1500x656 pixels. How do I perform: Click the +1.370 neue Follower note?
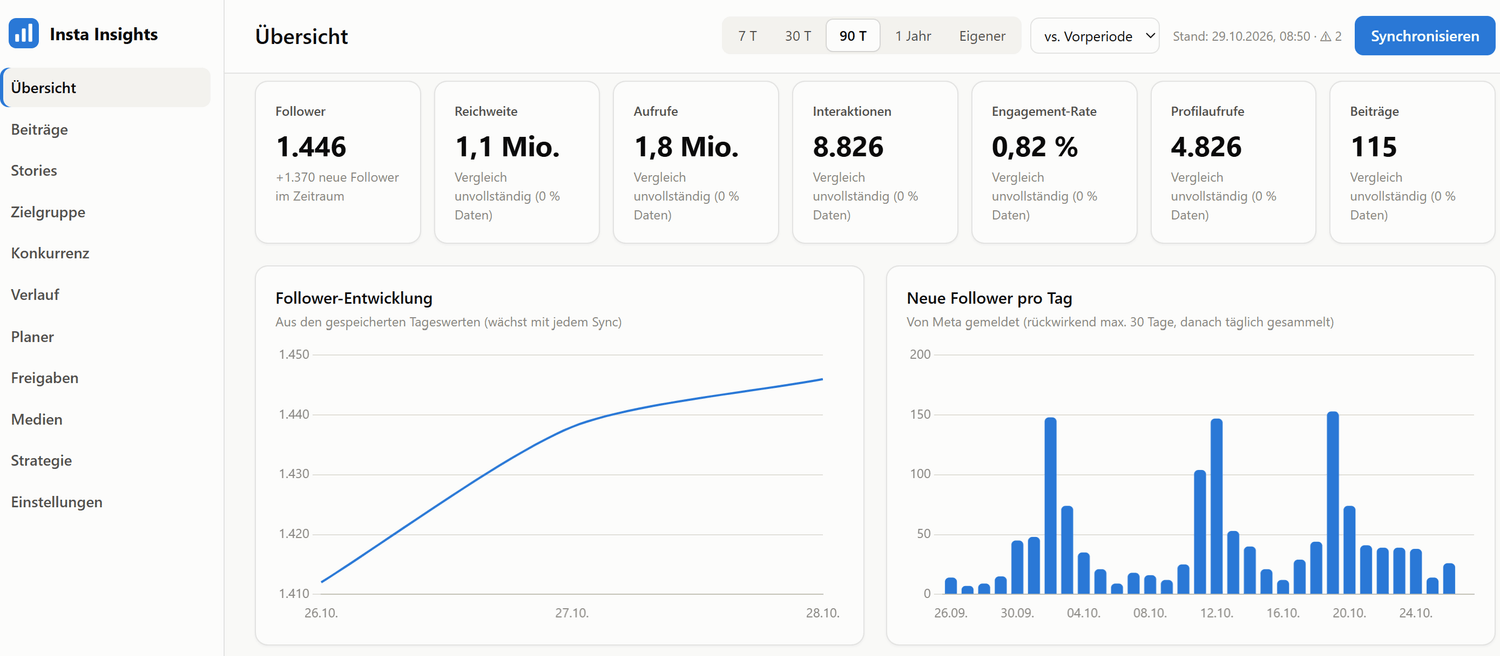337,187
